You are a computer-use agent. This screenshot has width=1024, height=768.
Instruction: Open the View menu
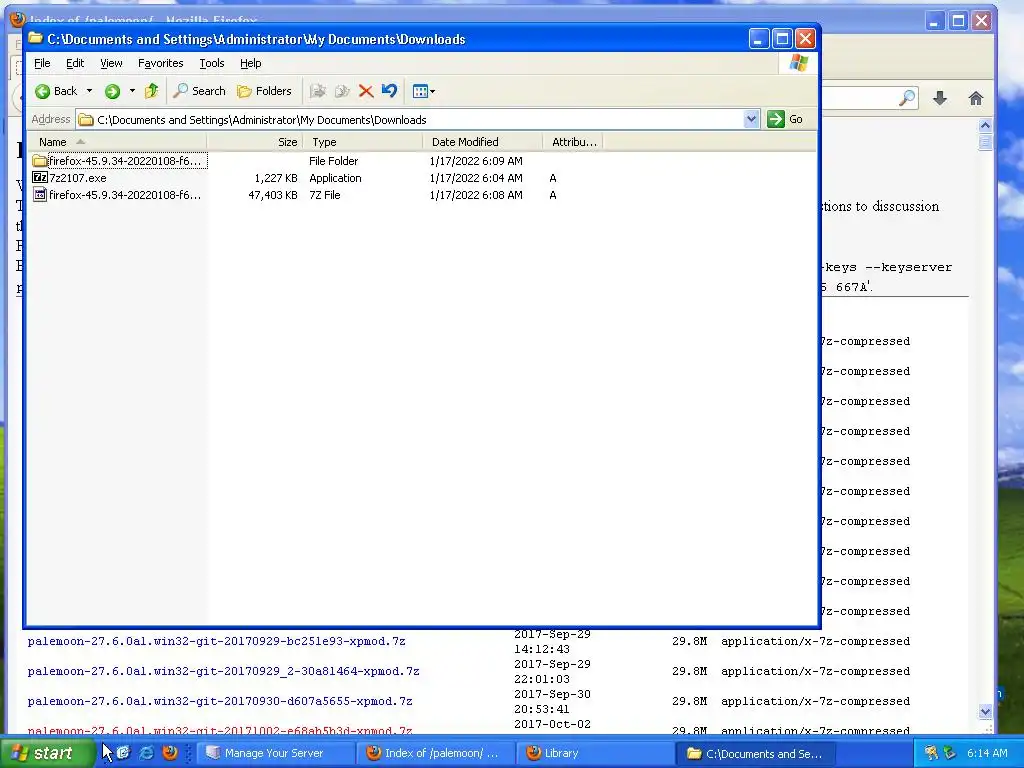click(111, 63)
